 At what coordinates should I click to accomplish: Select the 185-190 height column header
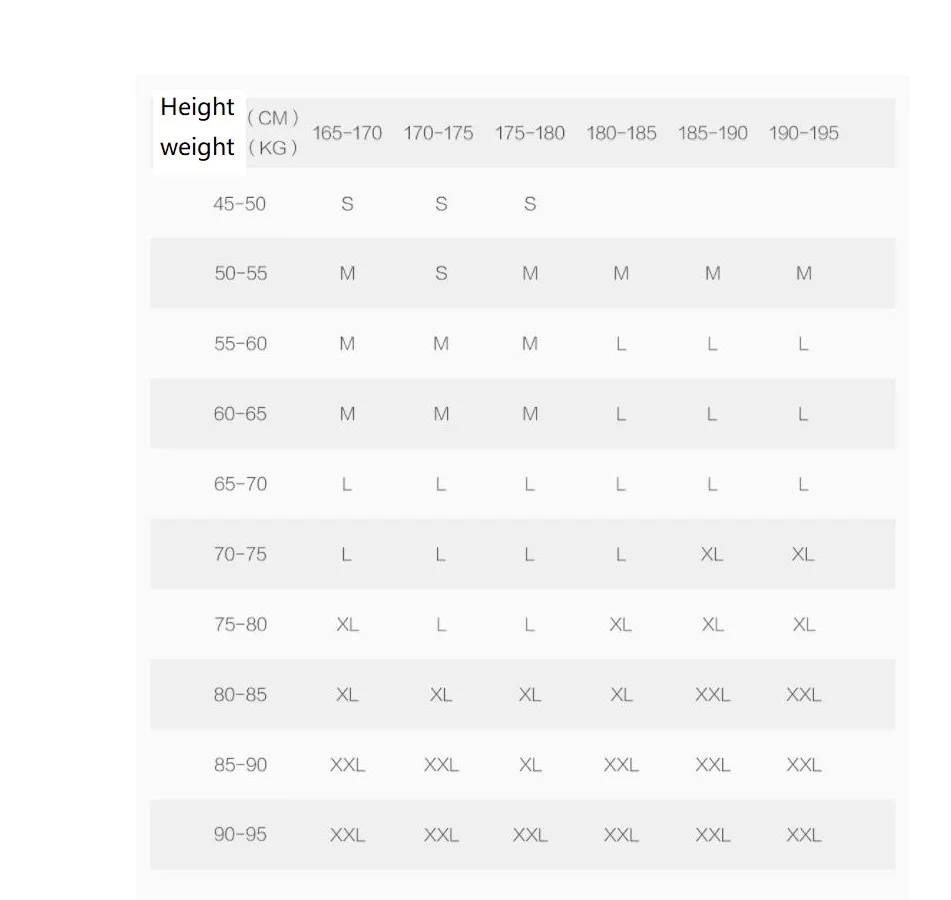tap(712, 133)
